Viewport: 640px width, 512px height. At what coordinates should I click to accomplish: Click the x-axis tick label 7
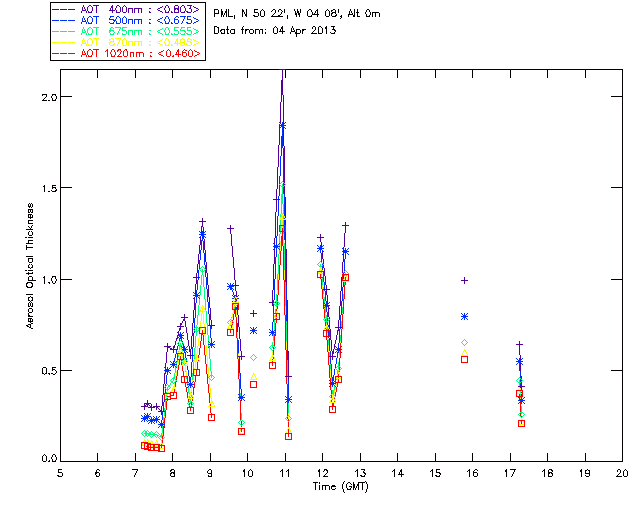point(135,473)
